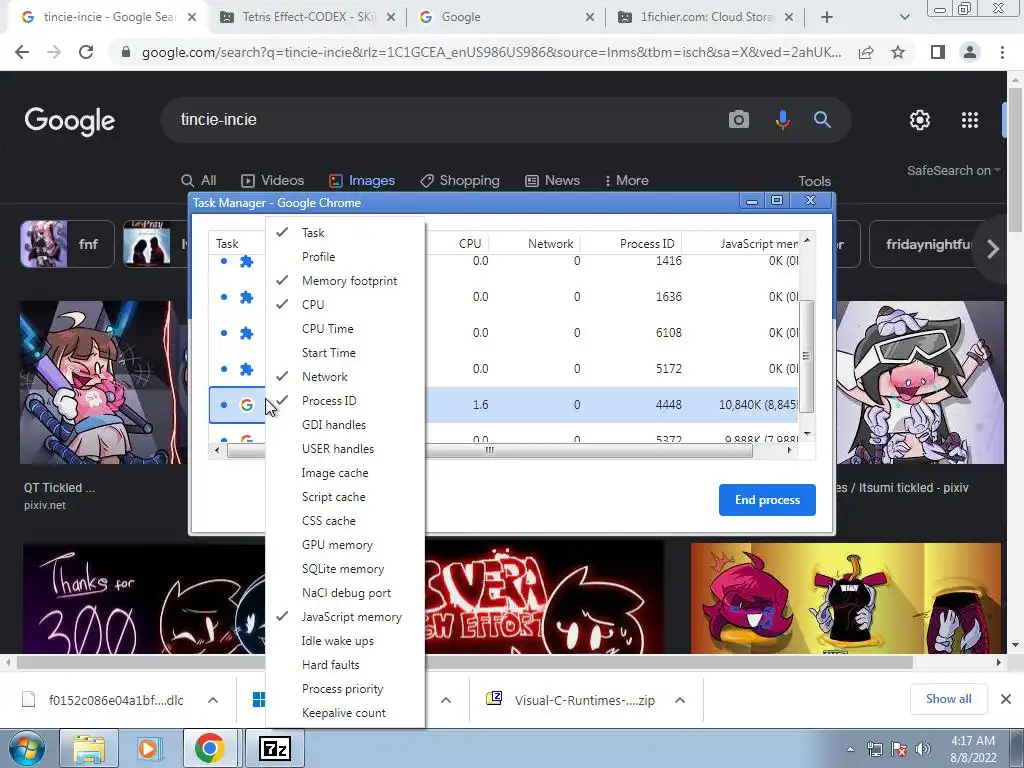Show hidden tray icons arrow

coord(850,749)
